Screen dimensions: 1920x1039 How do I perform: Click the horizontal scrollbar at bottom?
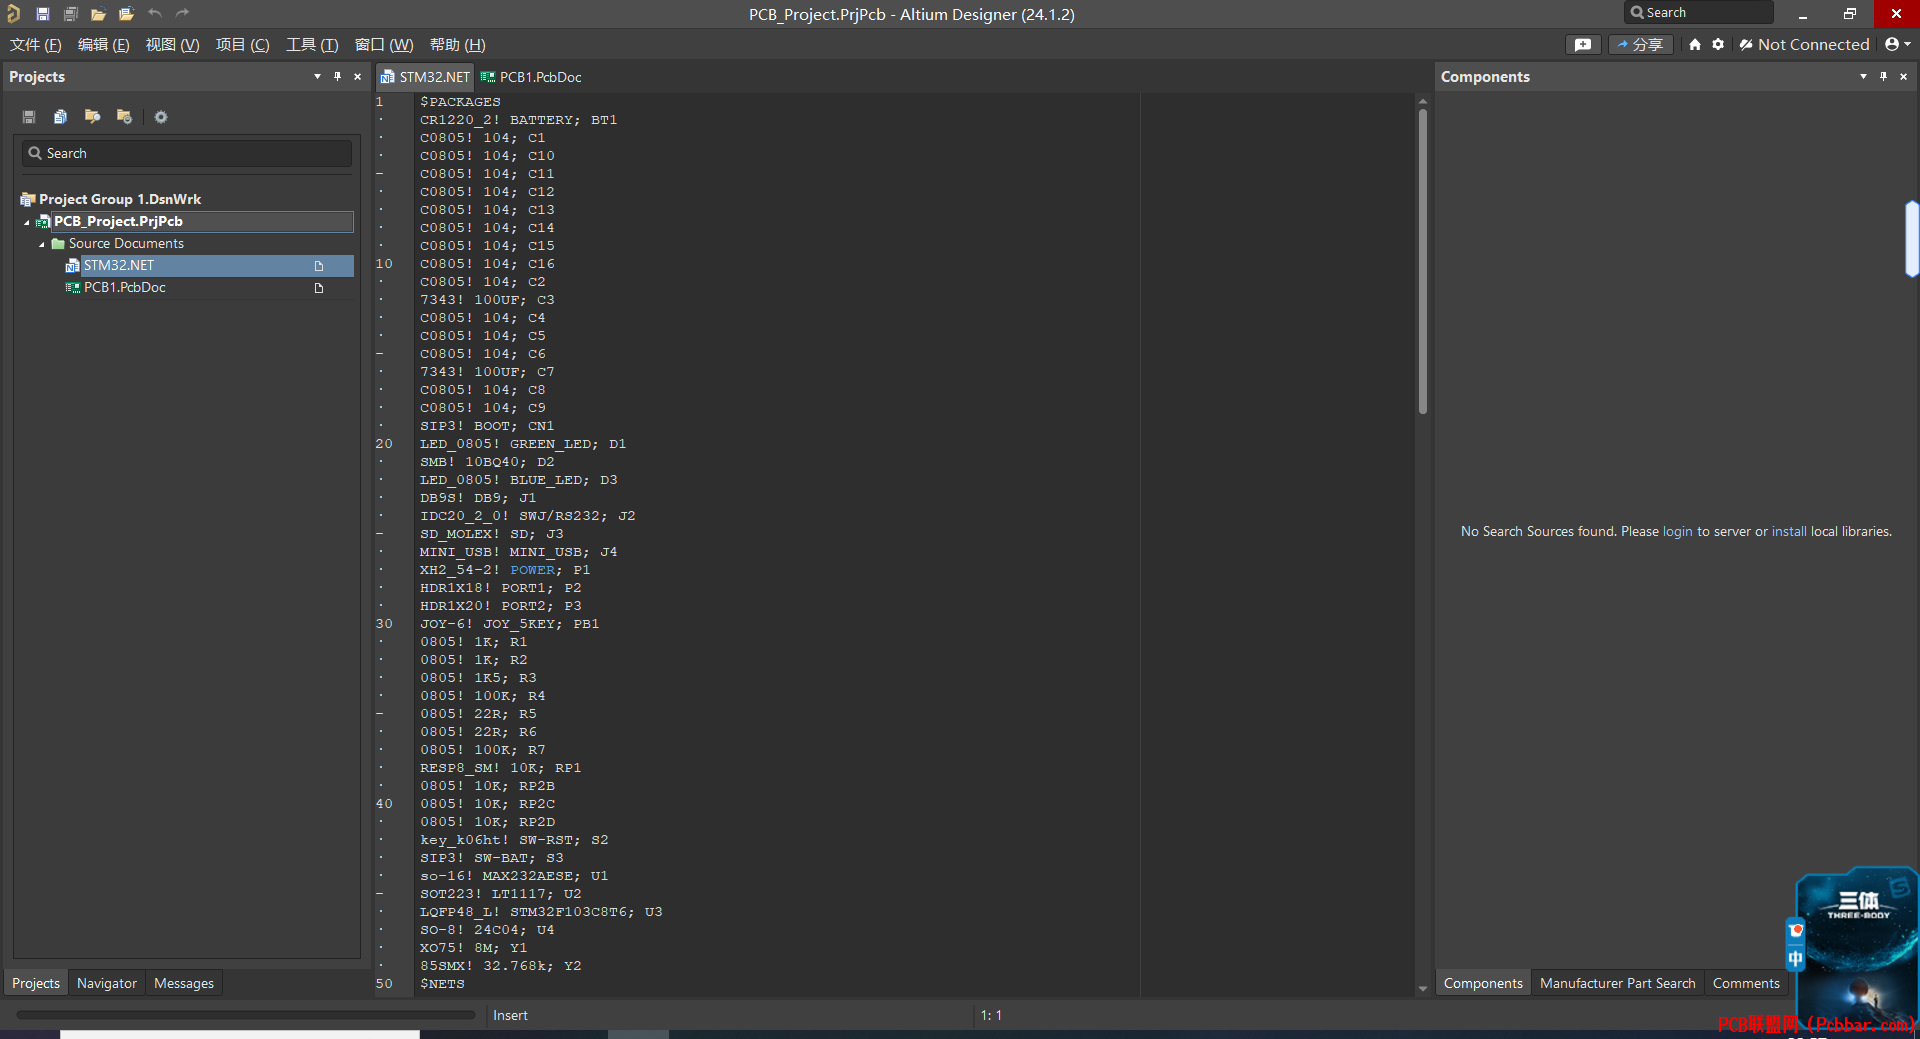click(x=246, y=1015)
